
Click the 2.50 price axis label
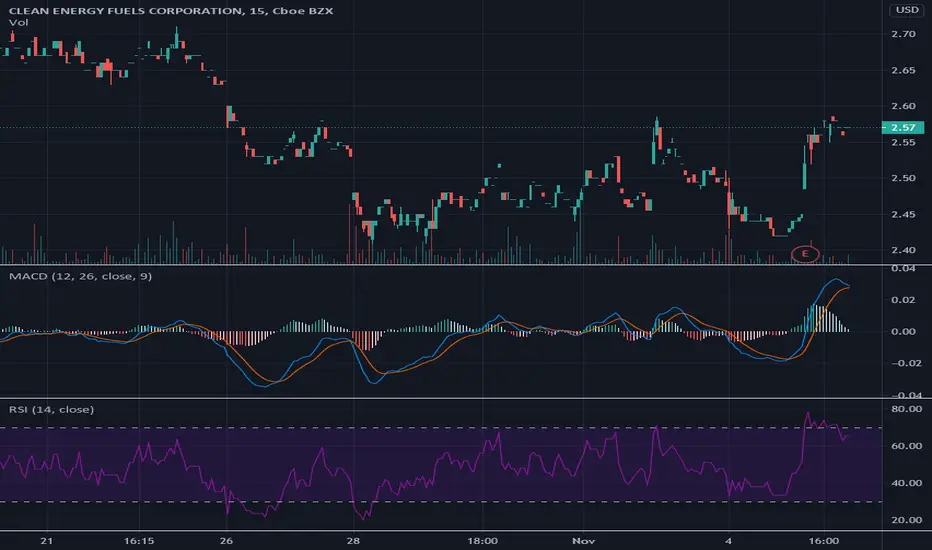coord(903,178)
